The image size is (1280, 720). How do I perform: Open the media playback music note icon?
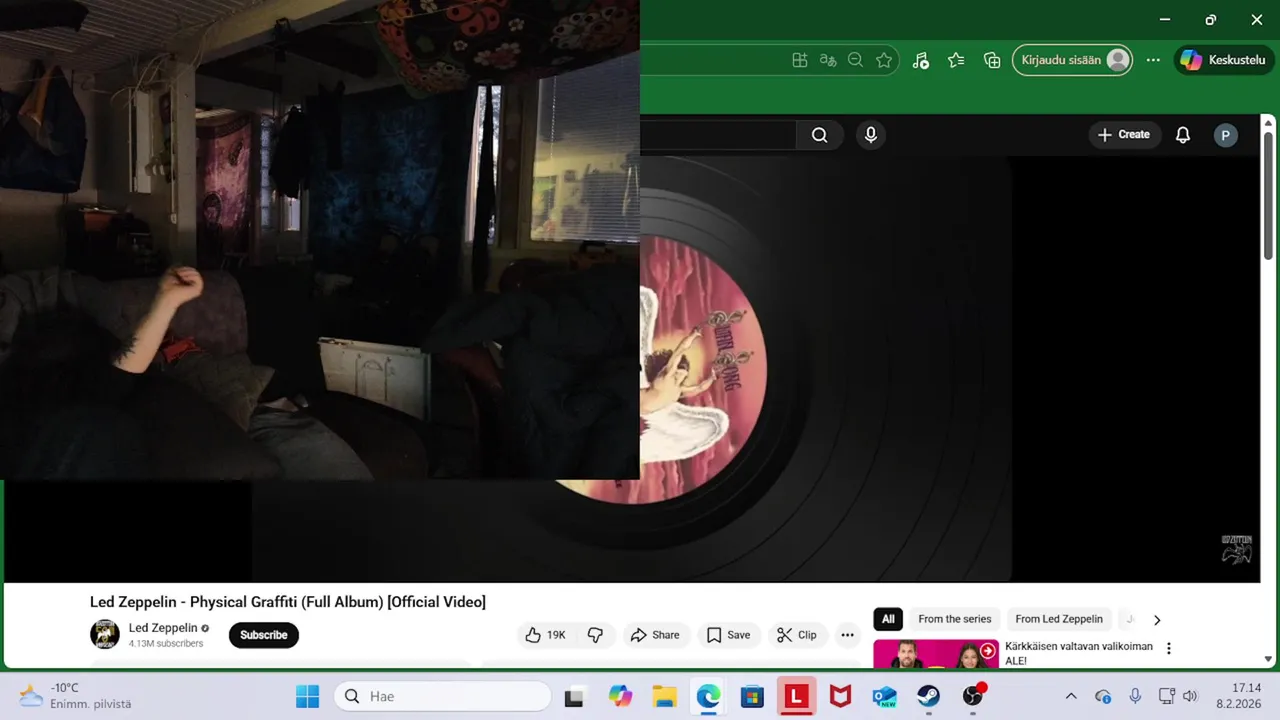[x=921, y=60]
